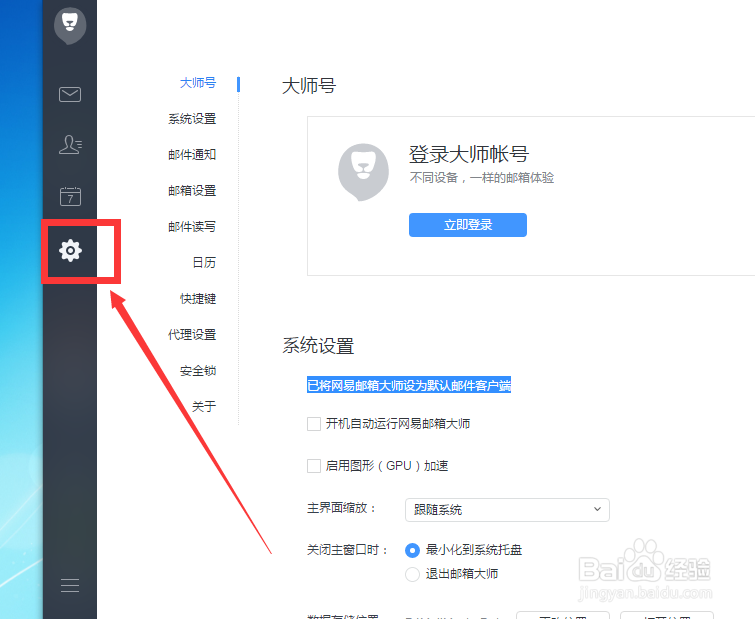Open 快捷键 settings section
The width and height of the screenshot is (755, 619).
coord(198,298)
